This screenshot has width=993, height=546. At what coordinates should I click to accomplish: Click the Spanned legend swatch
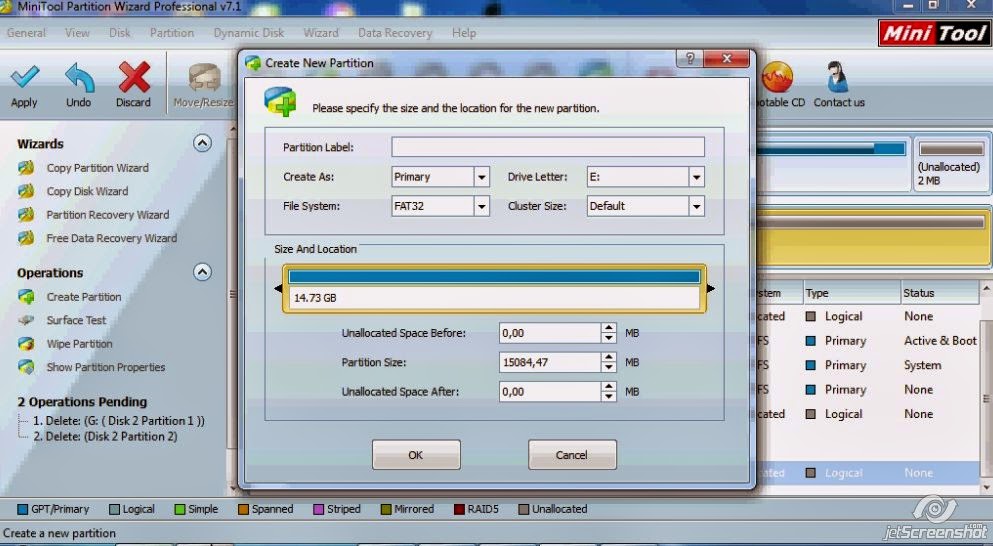pos(243,509)
